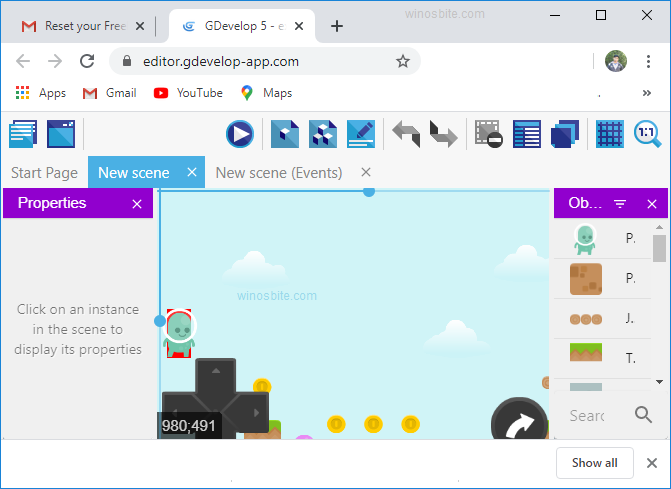Open the objects editor icon
Screen dimensions: 671x489
285,134
